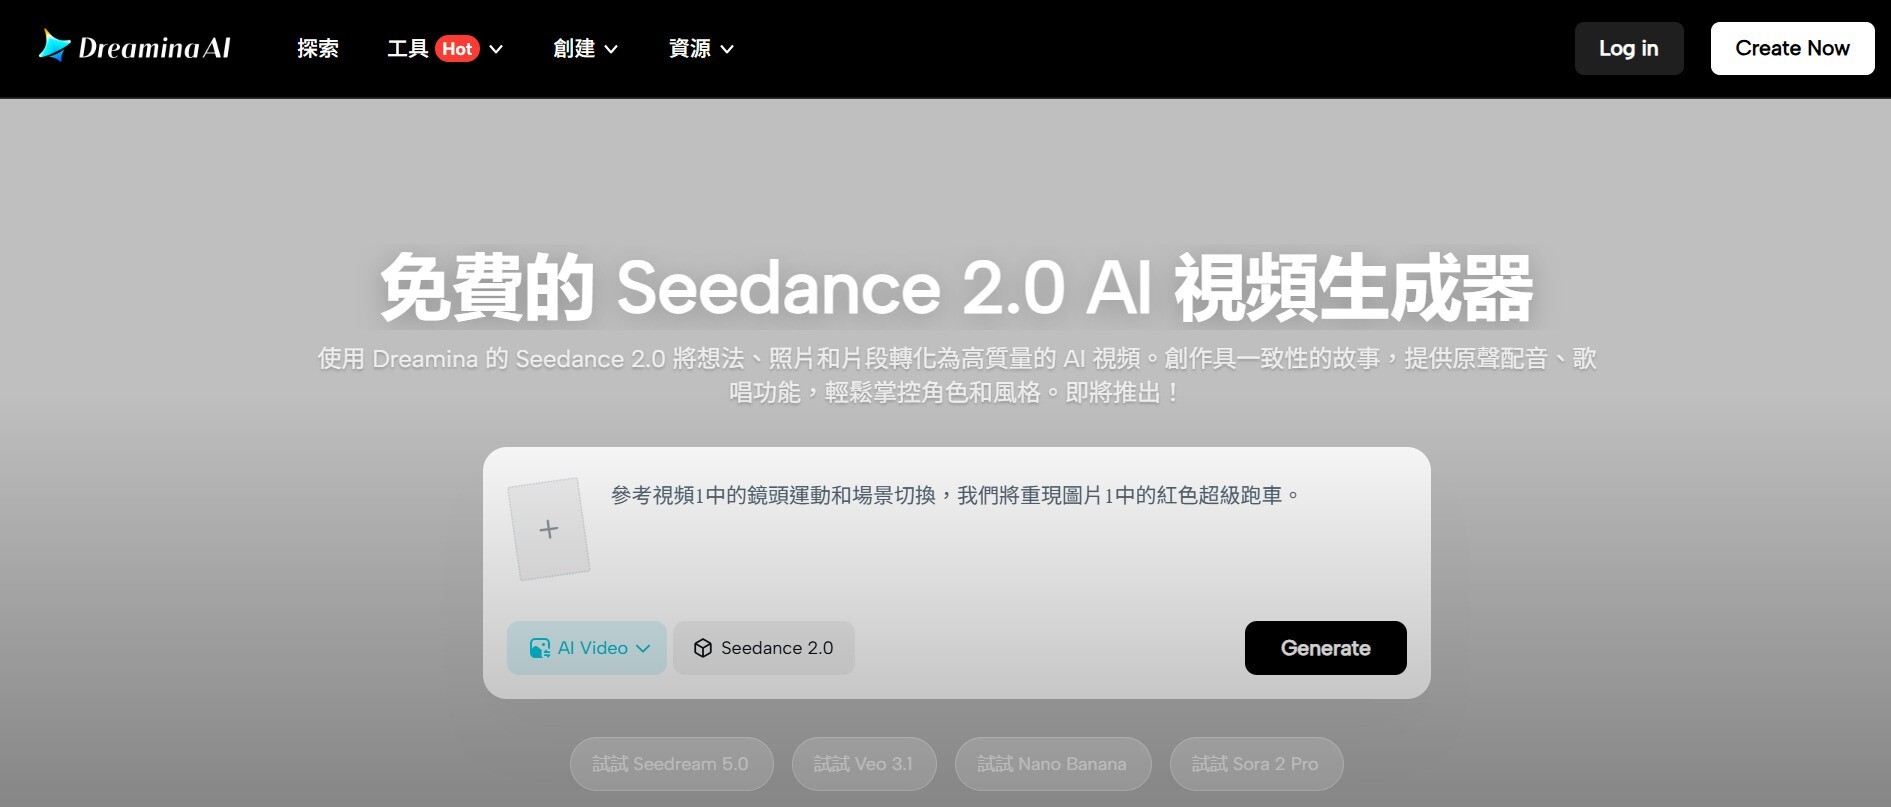Click the cube icon beside Seedance 2.0
This screenshot has width=1891, height=807.
[x=703, y=648]
